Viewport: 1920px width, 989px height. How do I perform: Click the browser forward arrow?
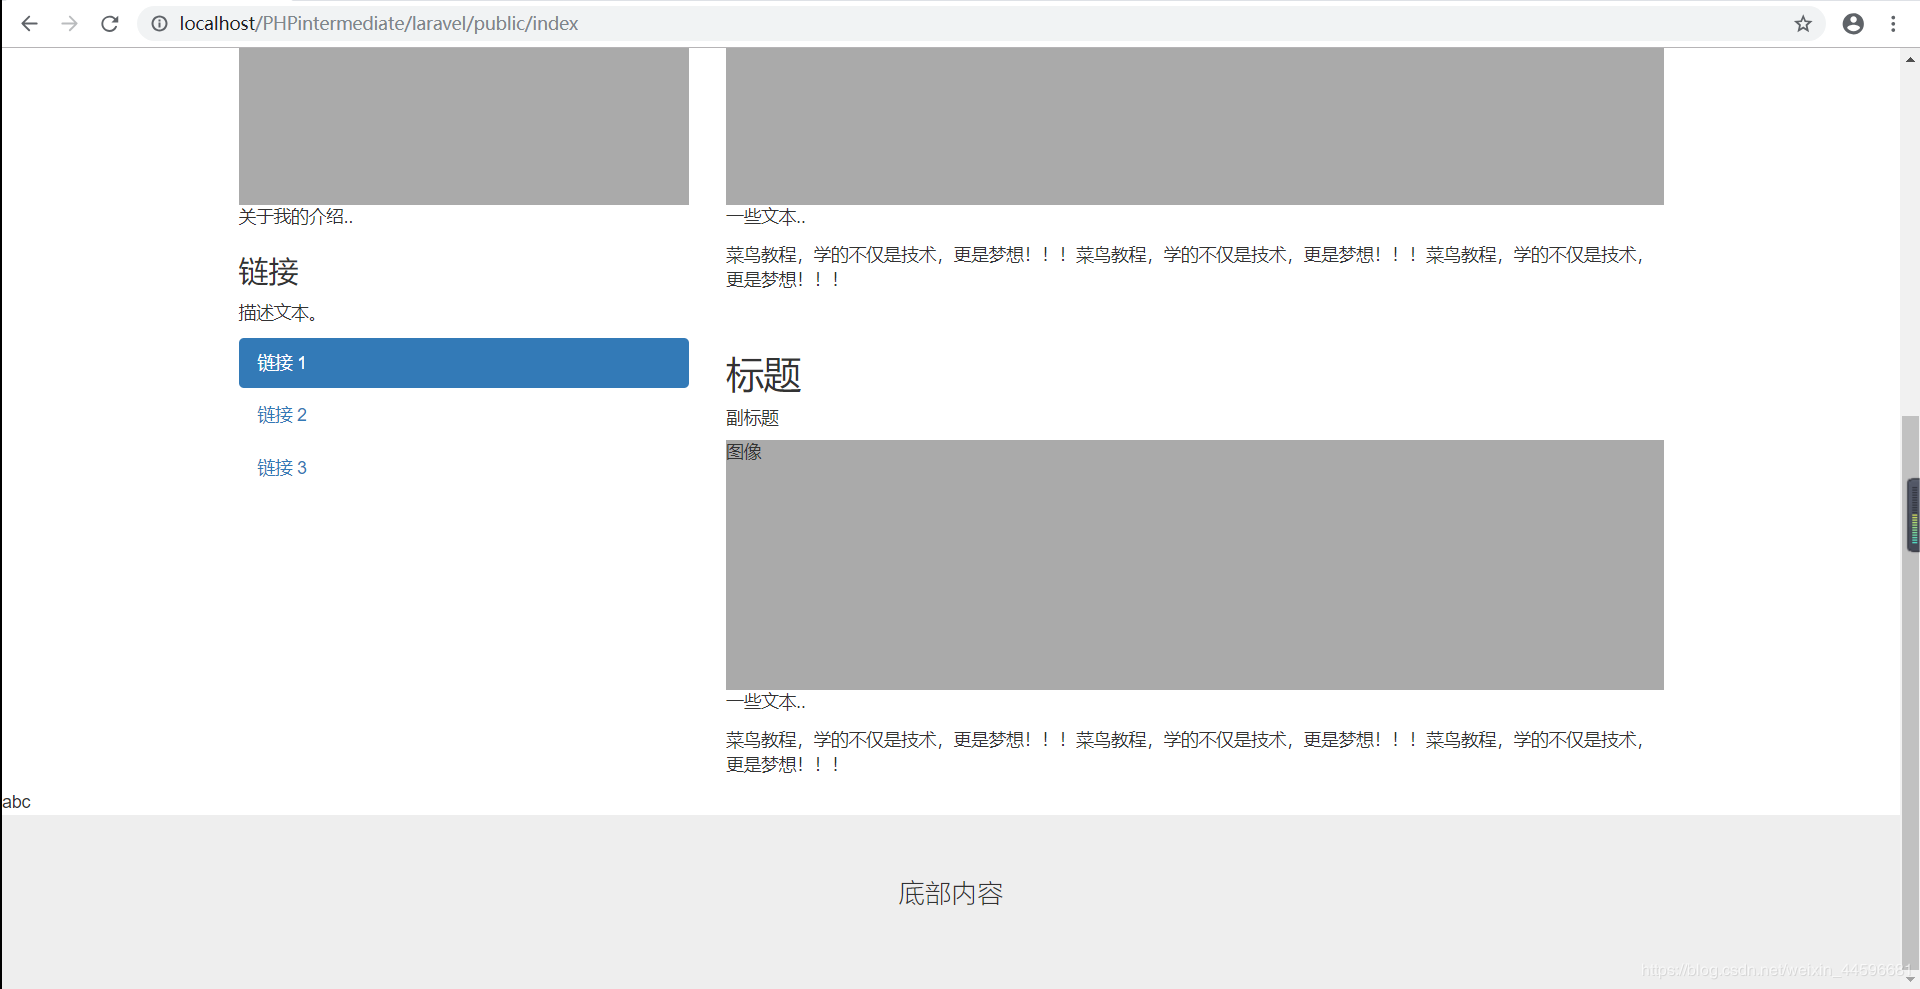(x=69, y=24)
